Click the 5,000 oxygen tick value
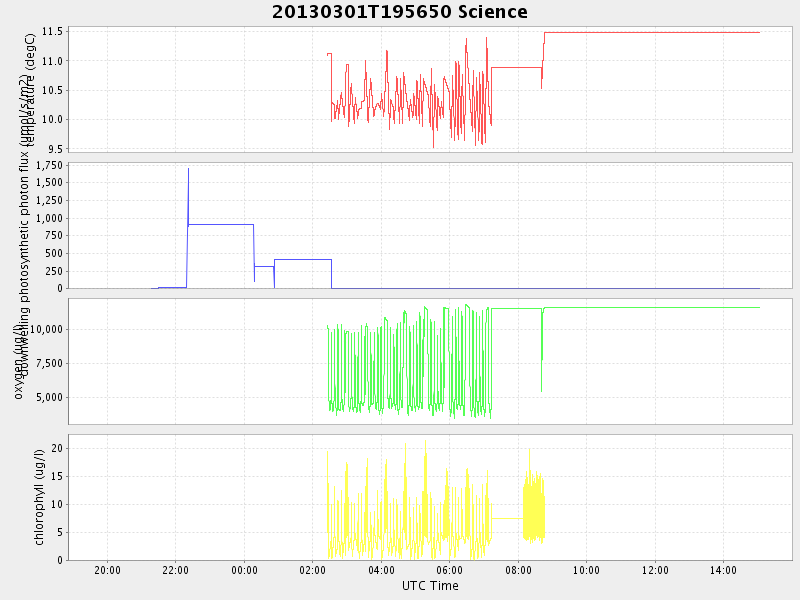The height and width of the screenshot is (600, 800). tap(49, 397)
